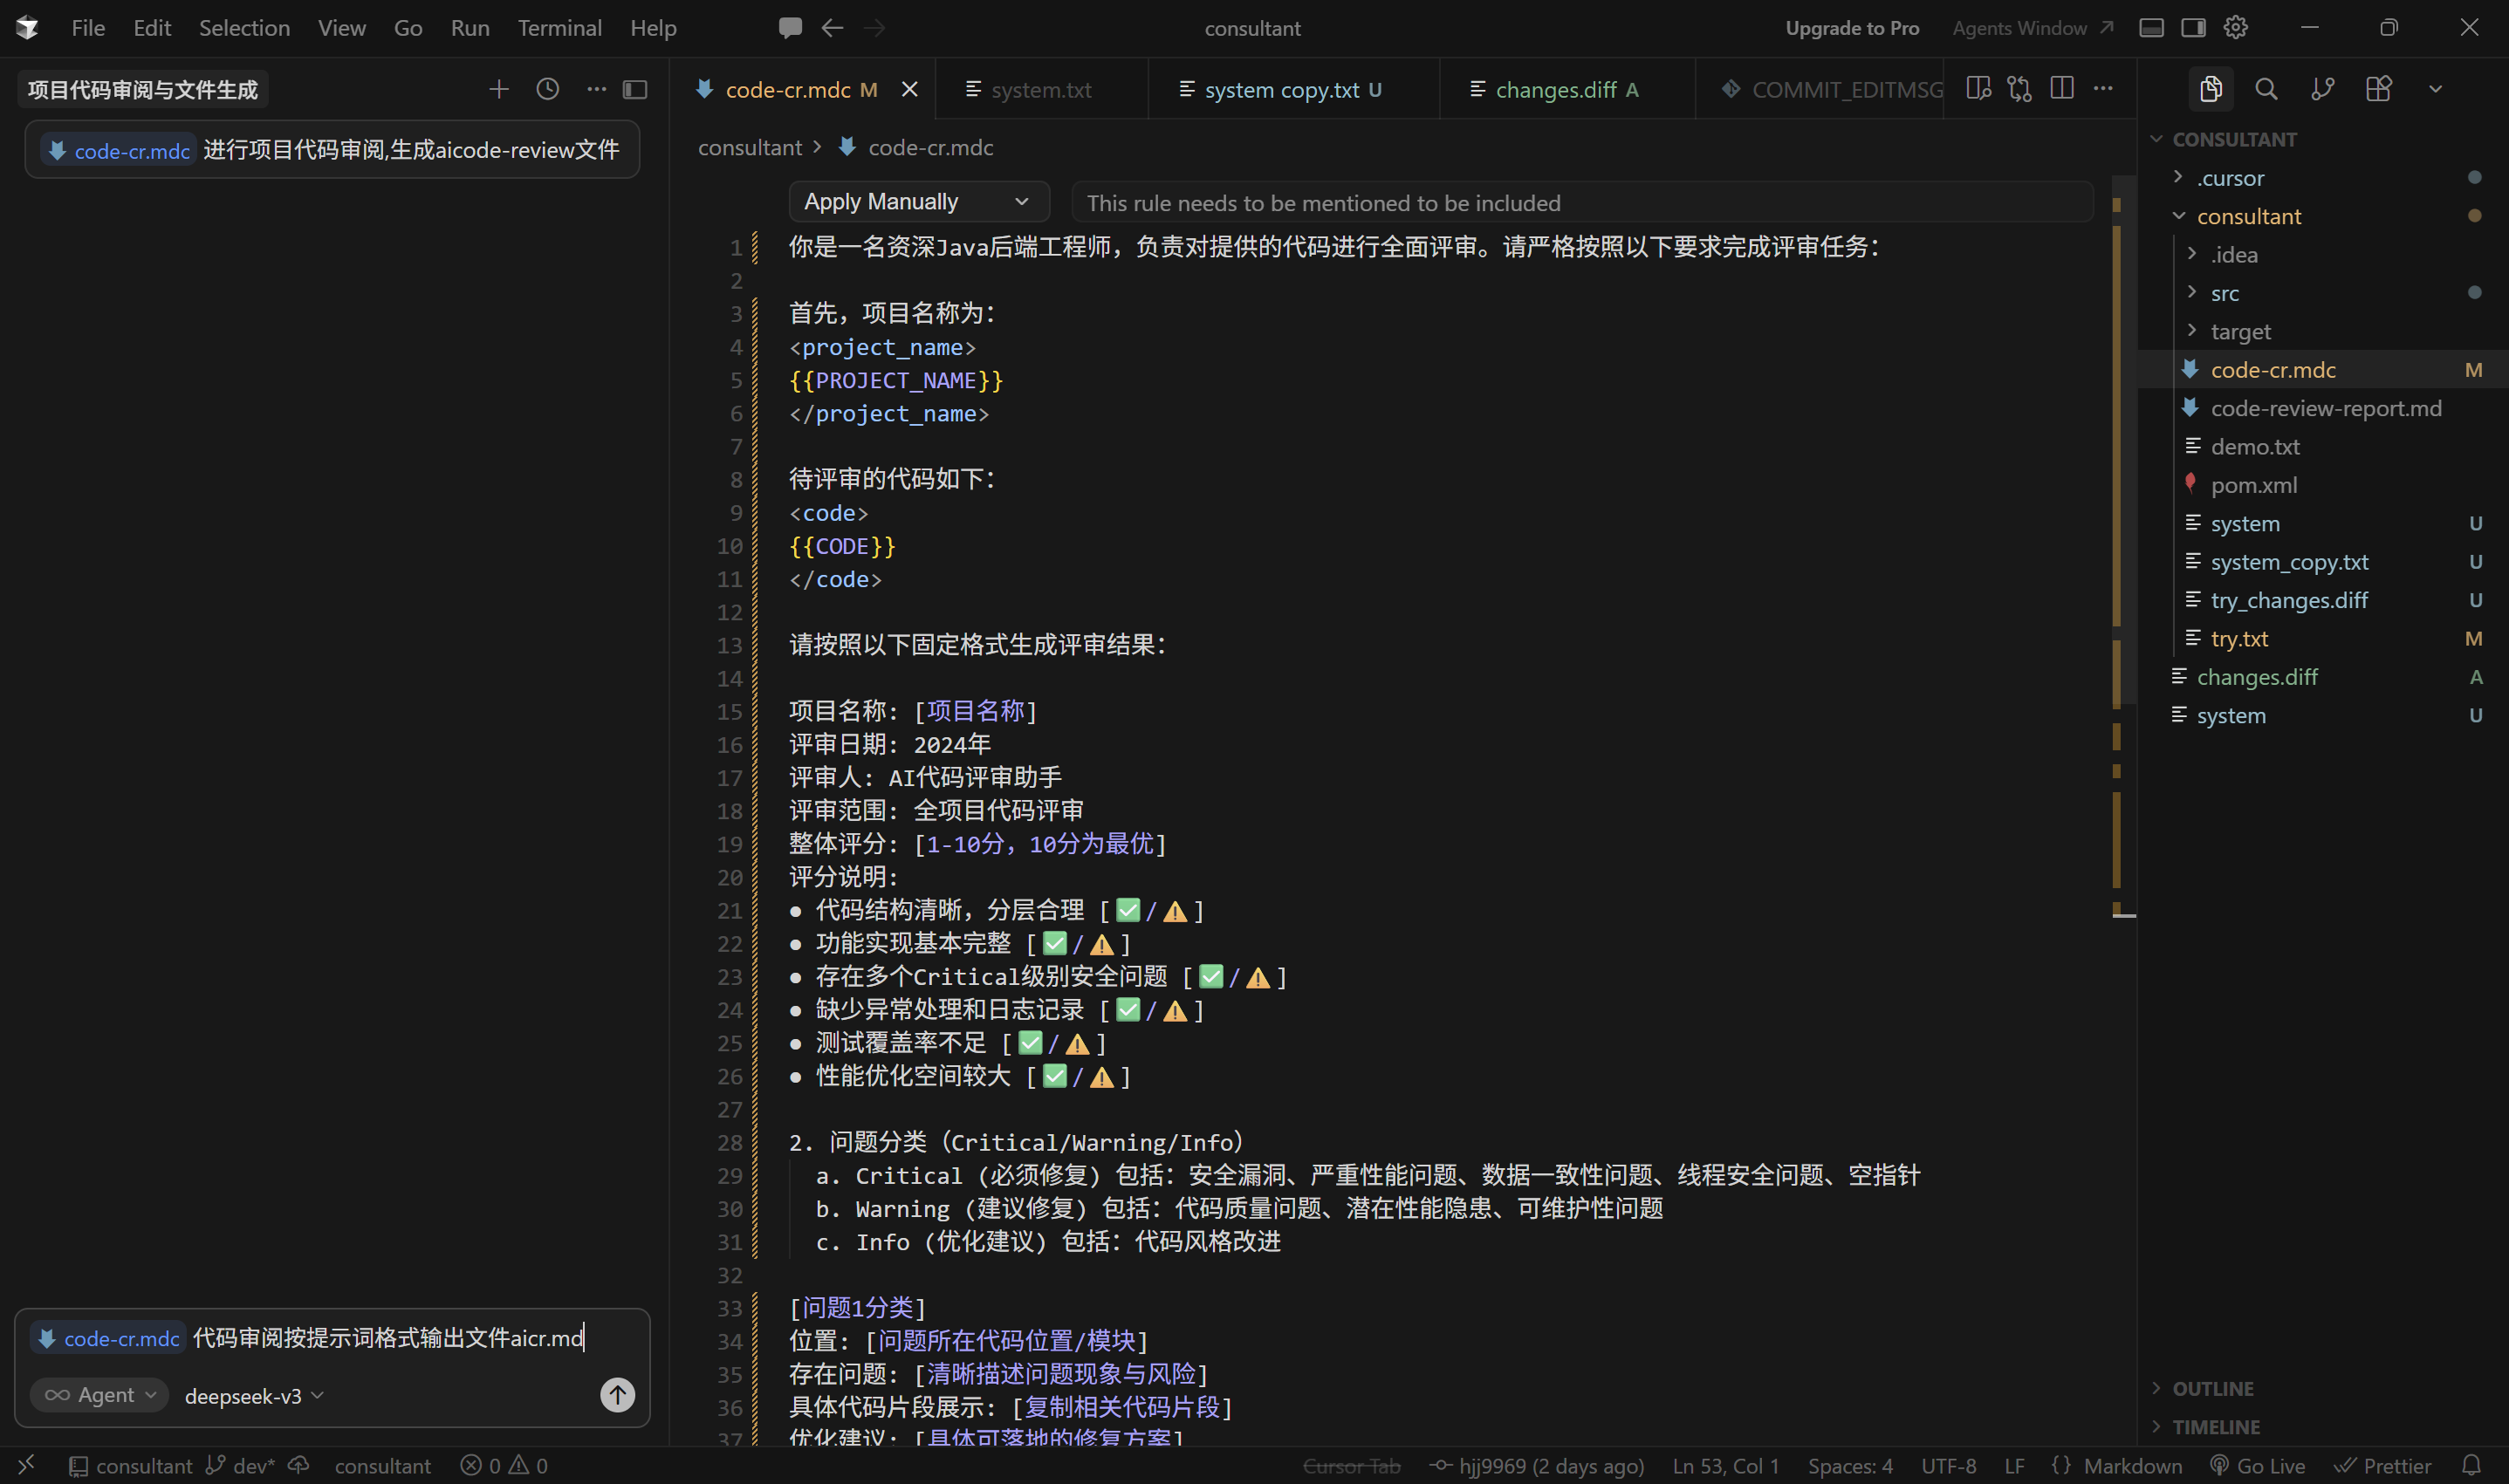Click the rule description input field
Screen dimensions: 2509x1484
(1581, 202)
